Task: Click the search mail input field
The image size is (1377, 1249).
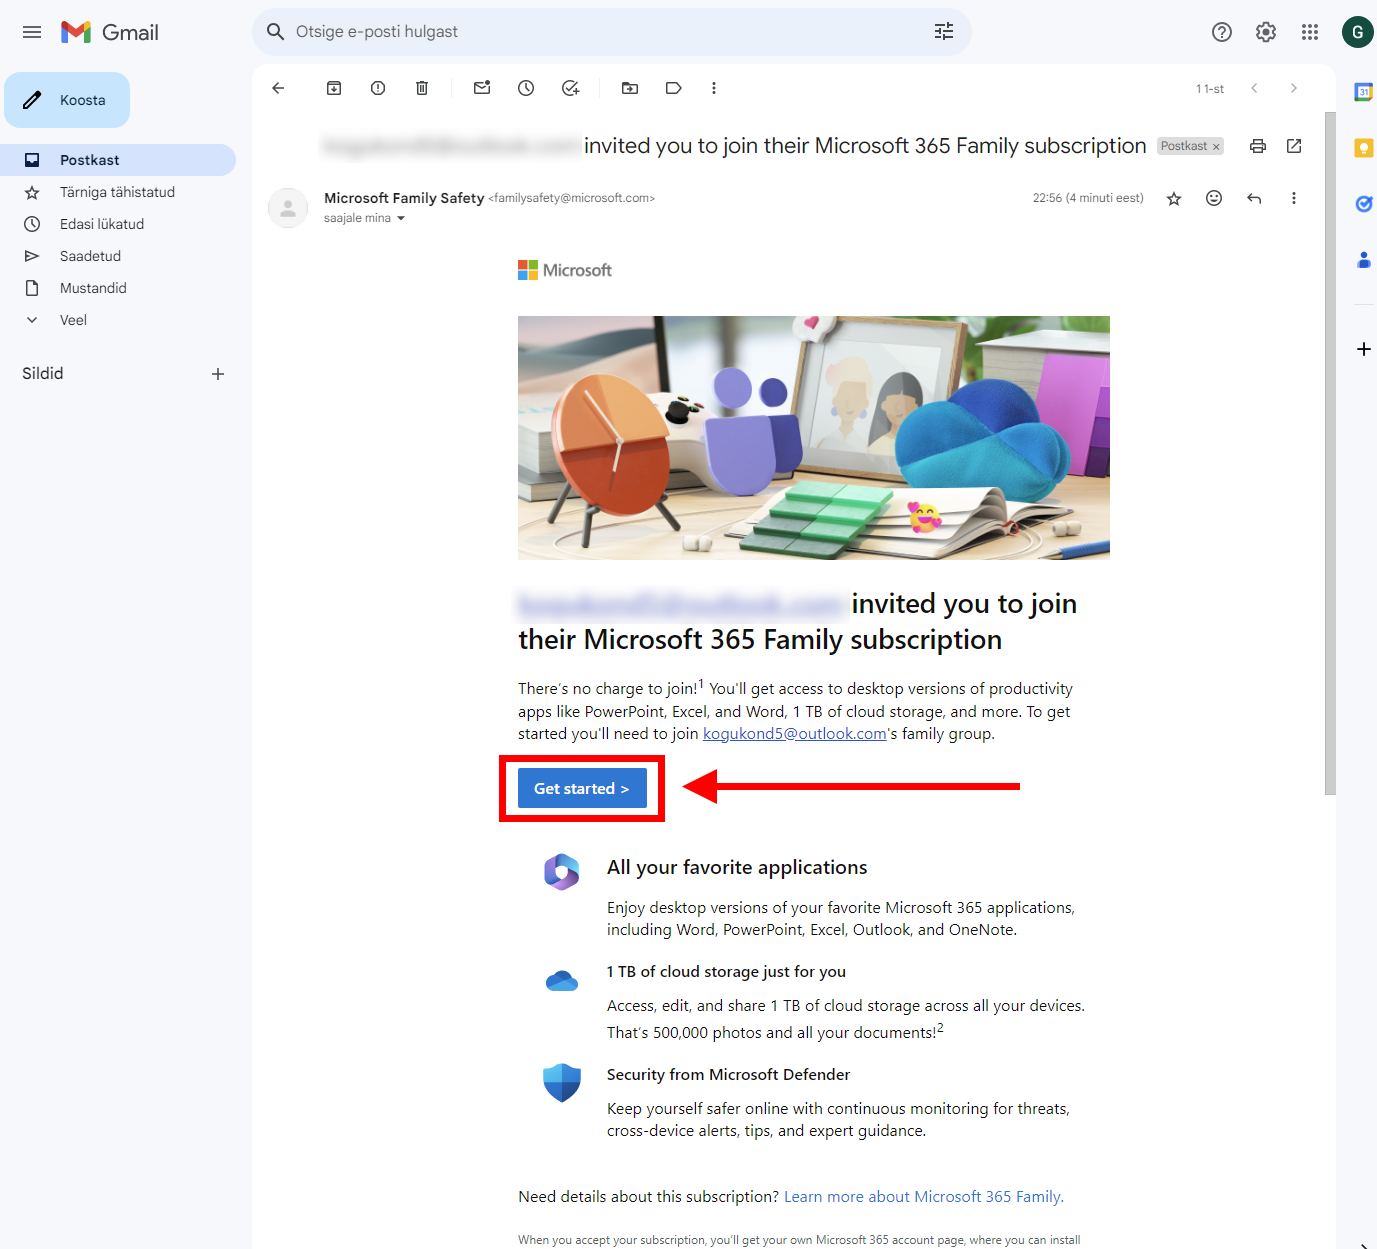Action: [x=610, y=32]
